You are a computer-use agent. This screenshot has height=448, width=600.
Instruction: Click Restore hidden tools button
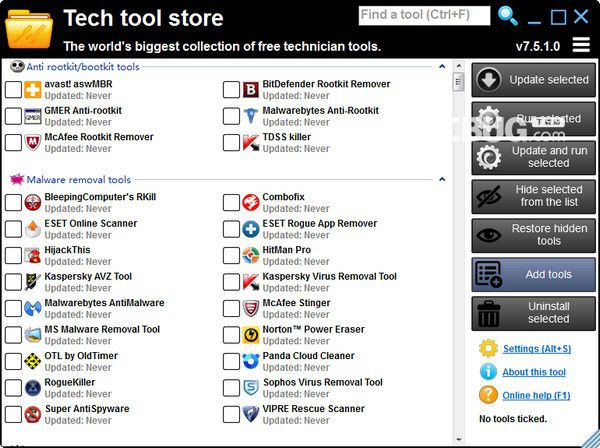point(533,236)
